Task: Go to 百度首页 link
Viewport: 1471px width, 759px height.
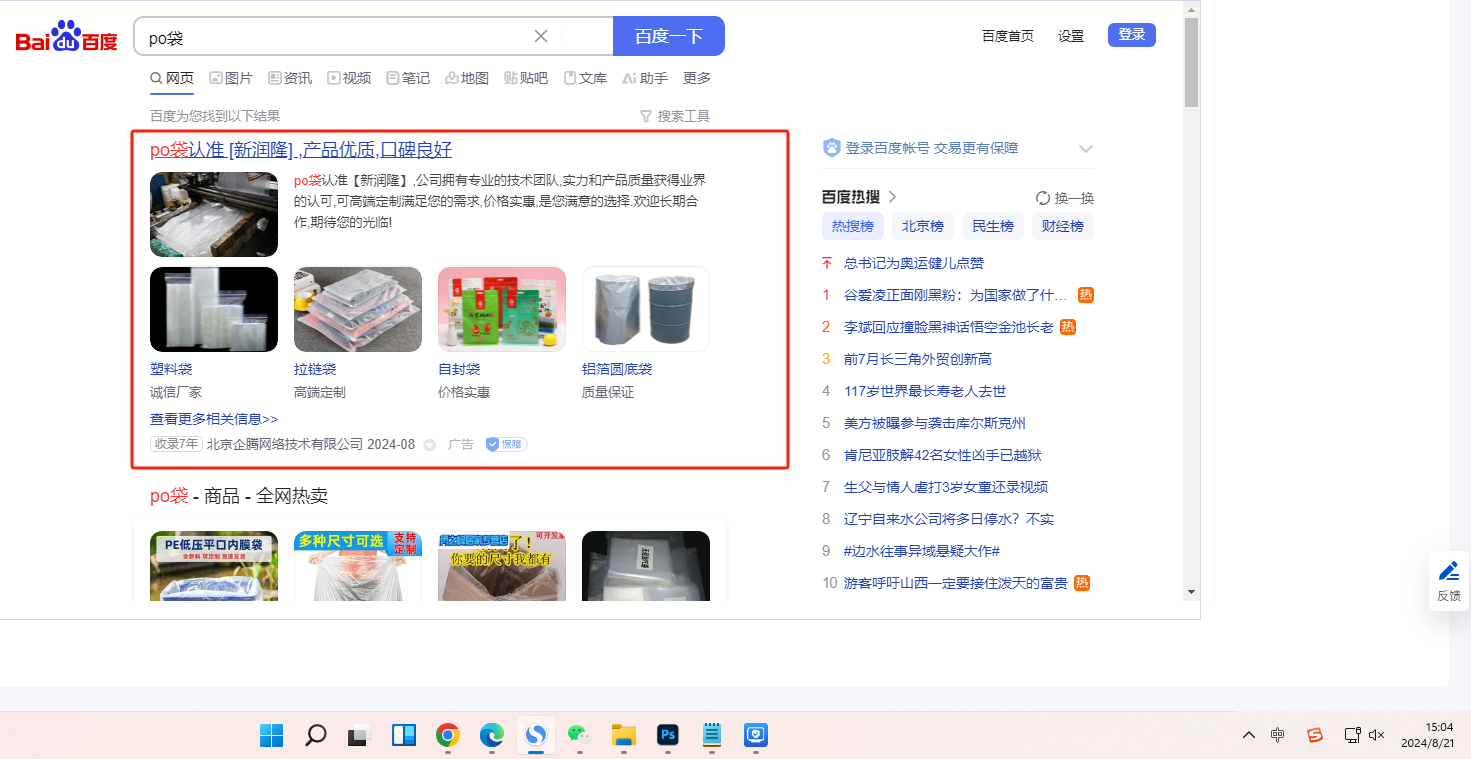Action: click(x=1008, y=36)
